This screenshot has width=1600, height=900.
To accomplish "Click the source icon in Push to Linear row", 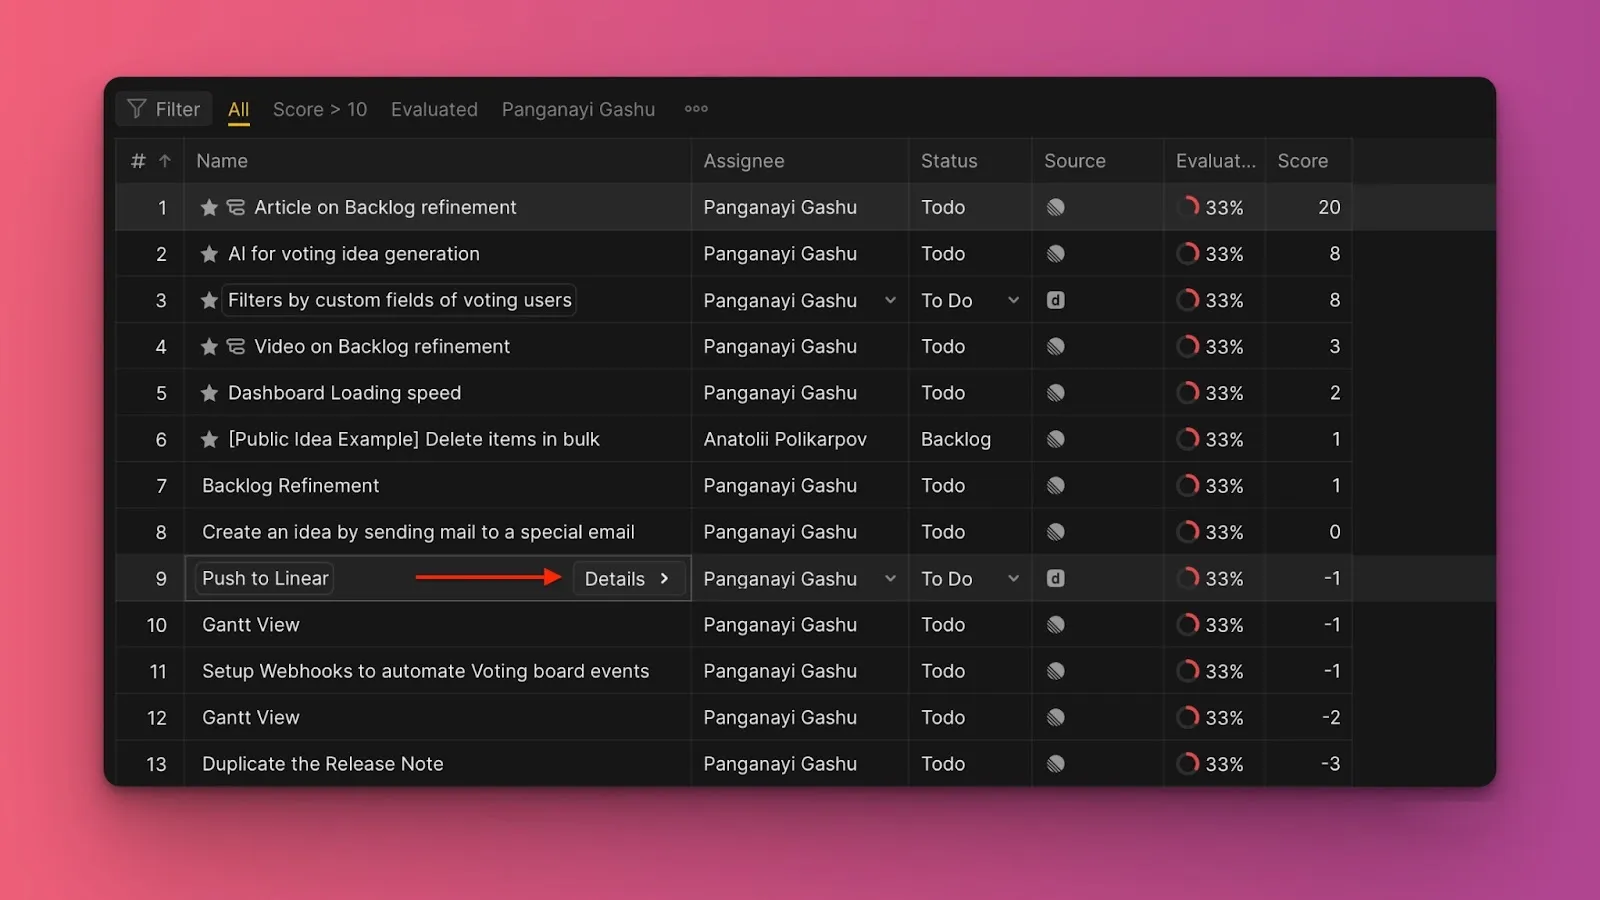I will tap(1055, 579).
